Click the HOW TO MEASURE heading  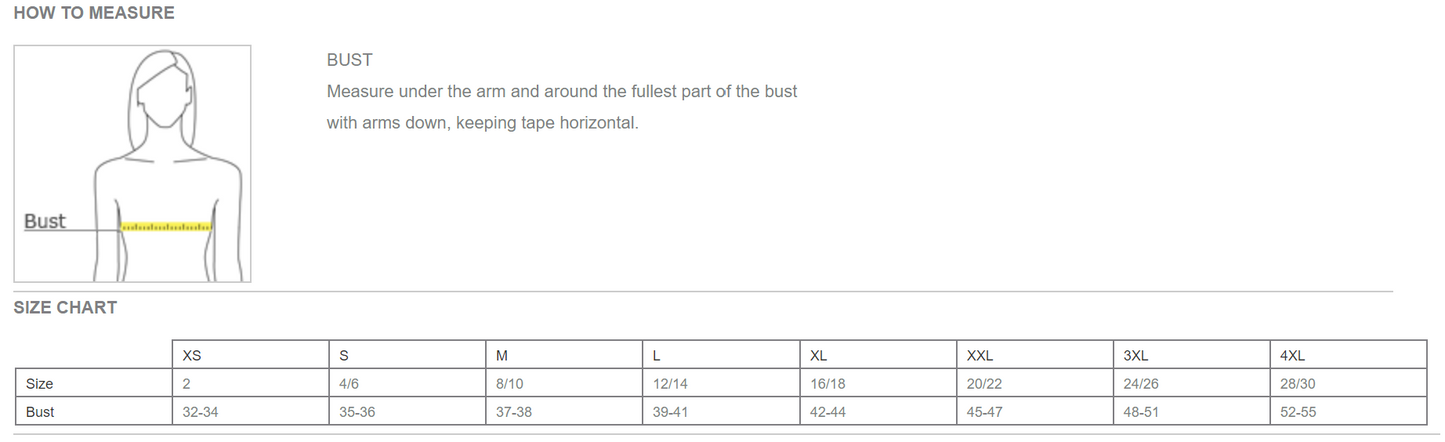point(94,13)
